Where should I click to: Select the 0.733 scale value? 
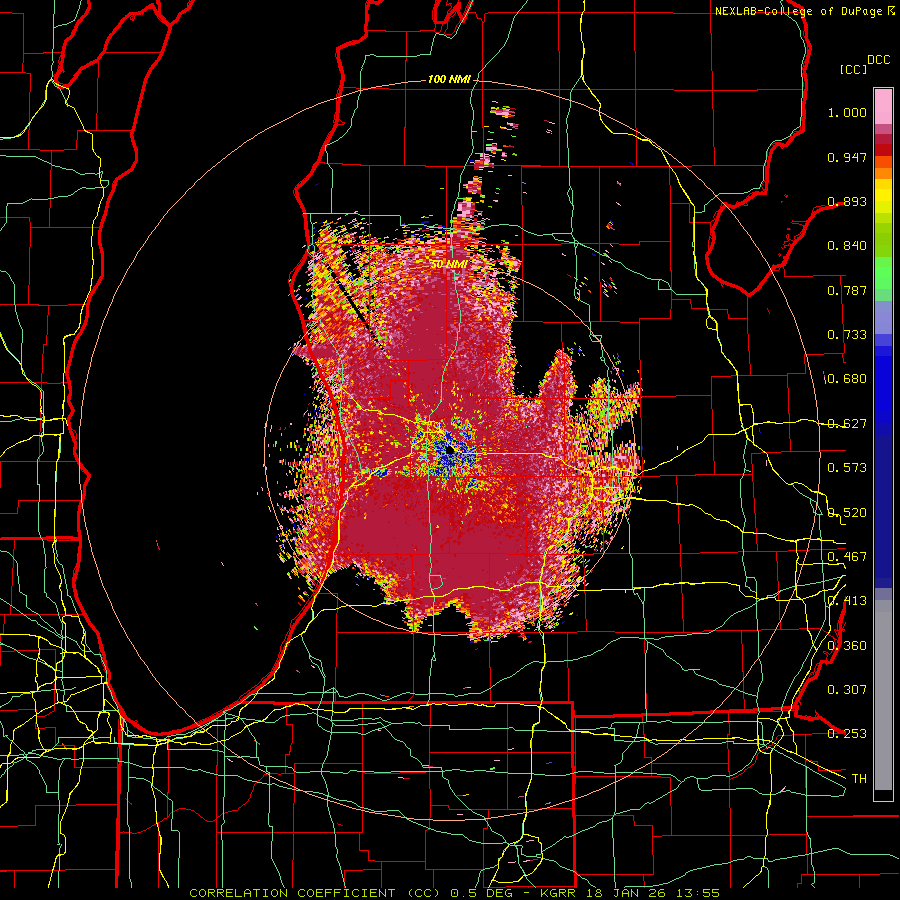[847, 335]
